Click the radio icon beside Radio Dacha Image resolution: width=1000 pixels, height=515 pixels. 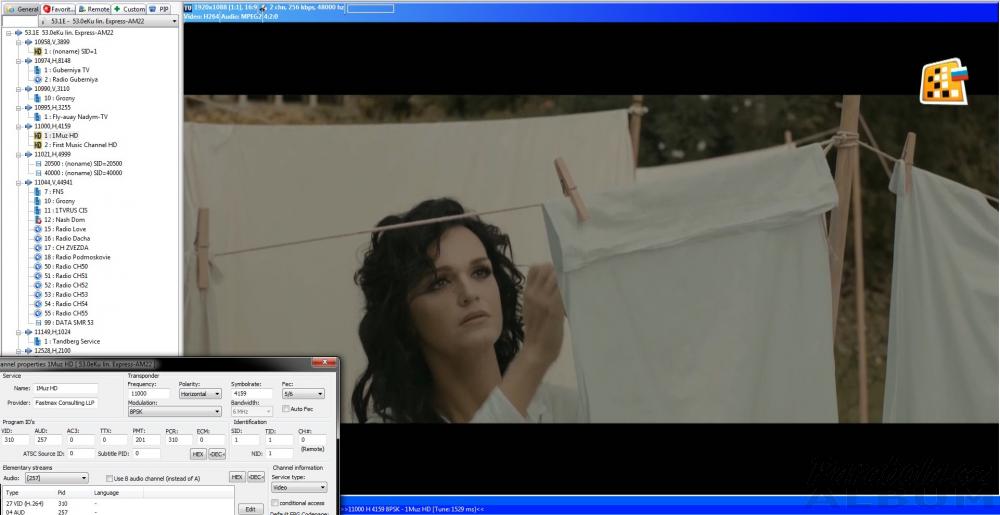[x=38, y=238]
